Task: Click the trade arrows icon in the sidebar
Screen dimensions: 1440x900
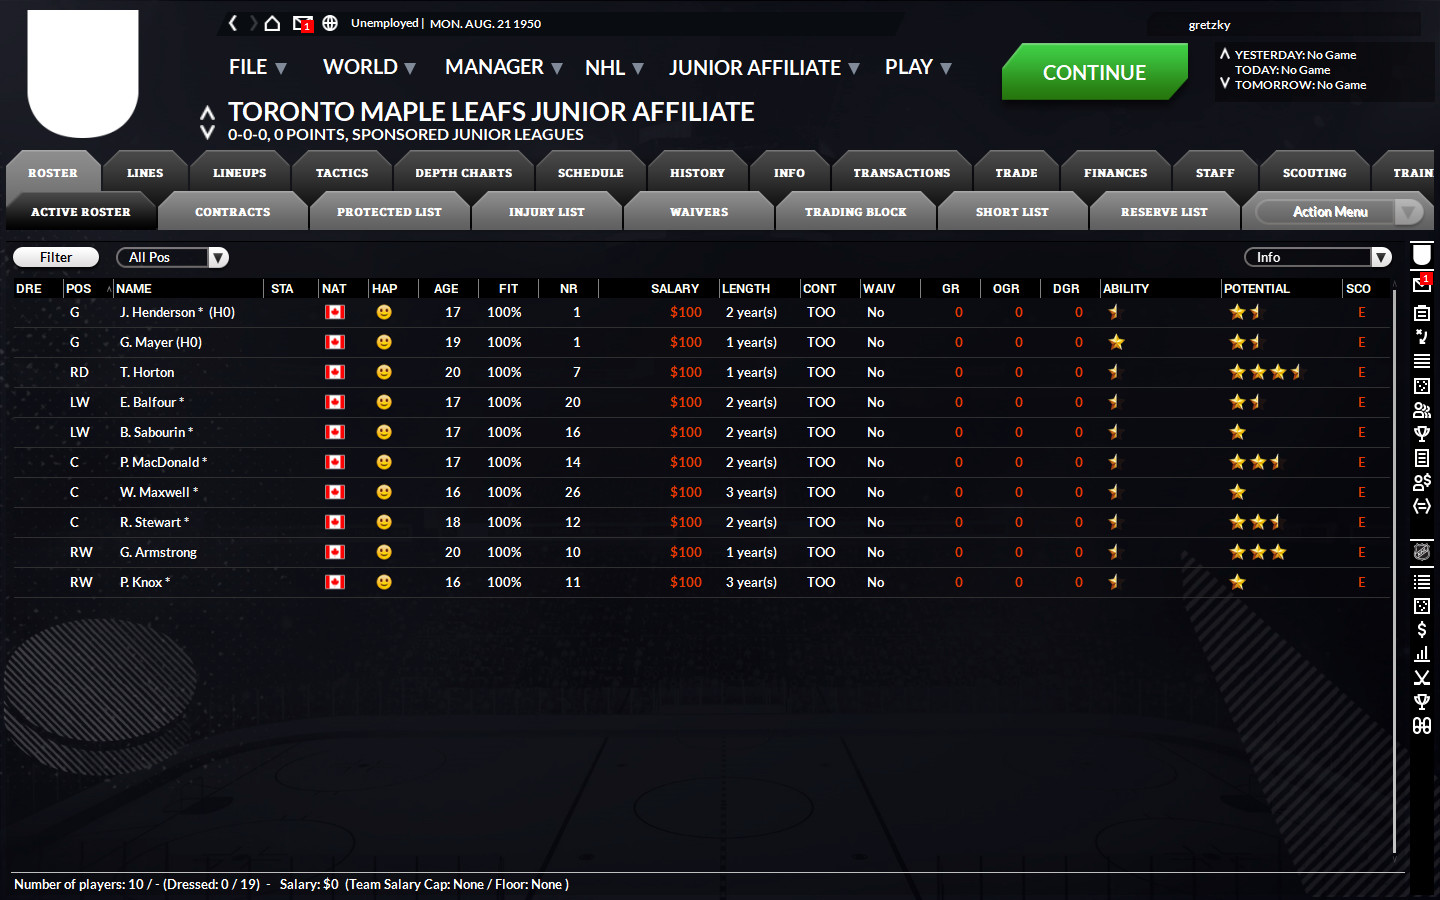Action: pos(1421,506)
